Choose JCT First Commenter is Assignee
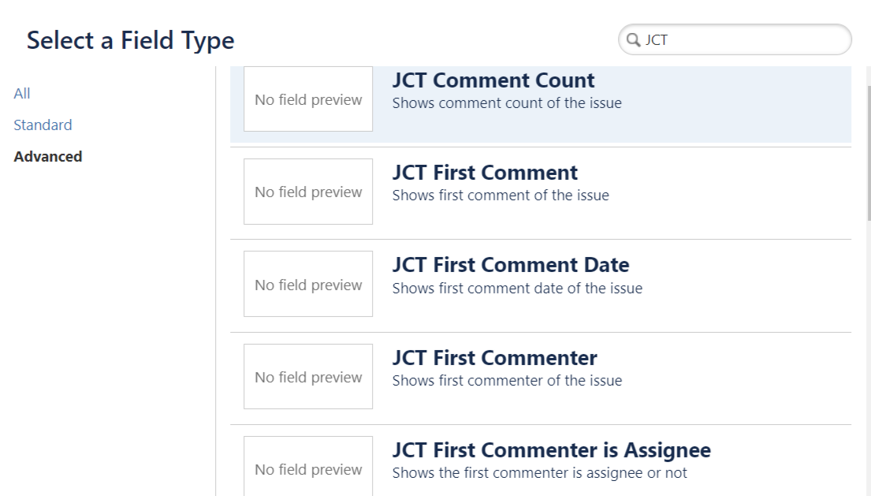The width and height of the screenshot is (871, 496). (551, 451)
